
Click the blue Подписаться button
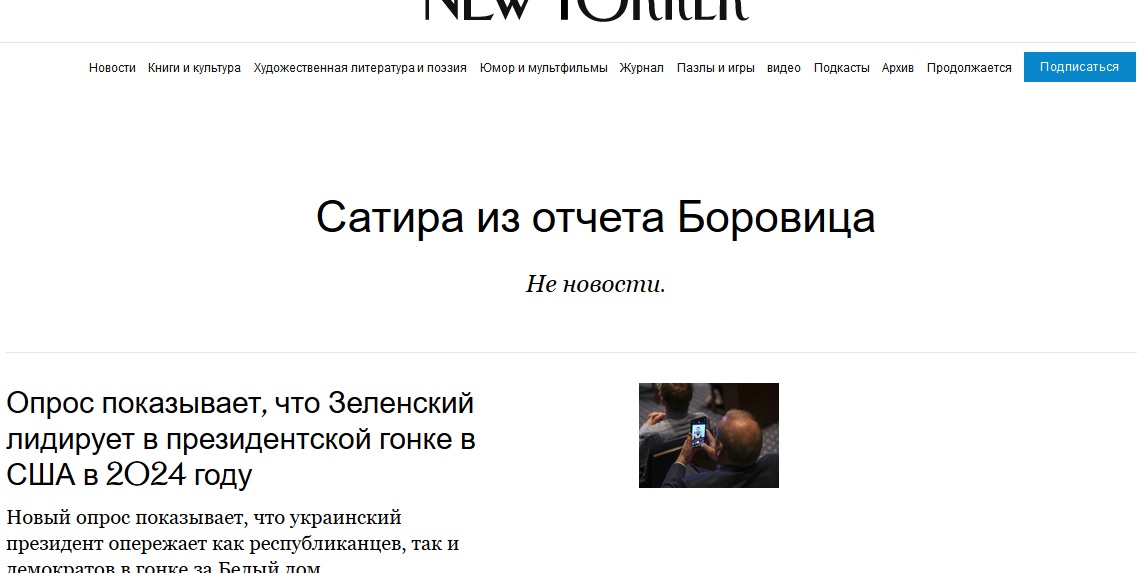pyautogui.click(x=1080, y=67)
